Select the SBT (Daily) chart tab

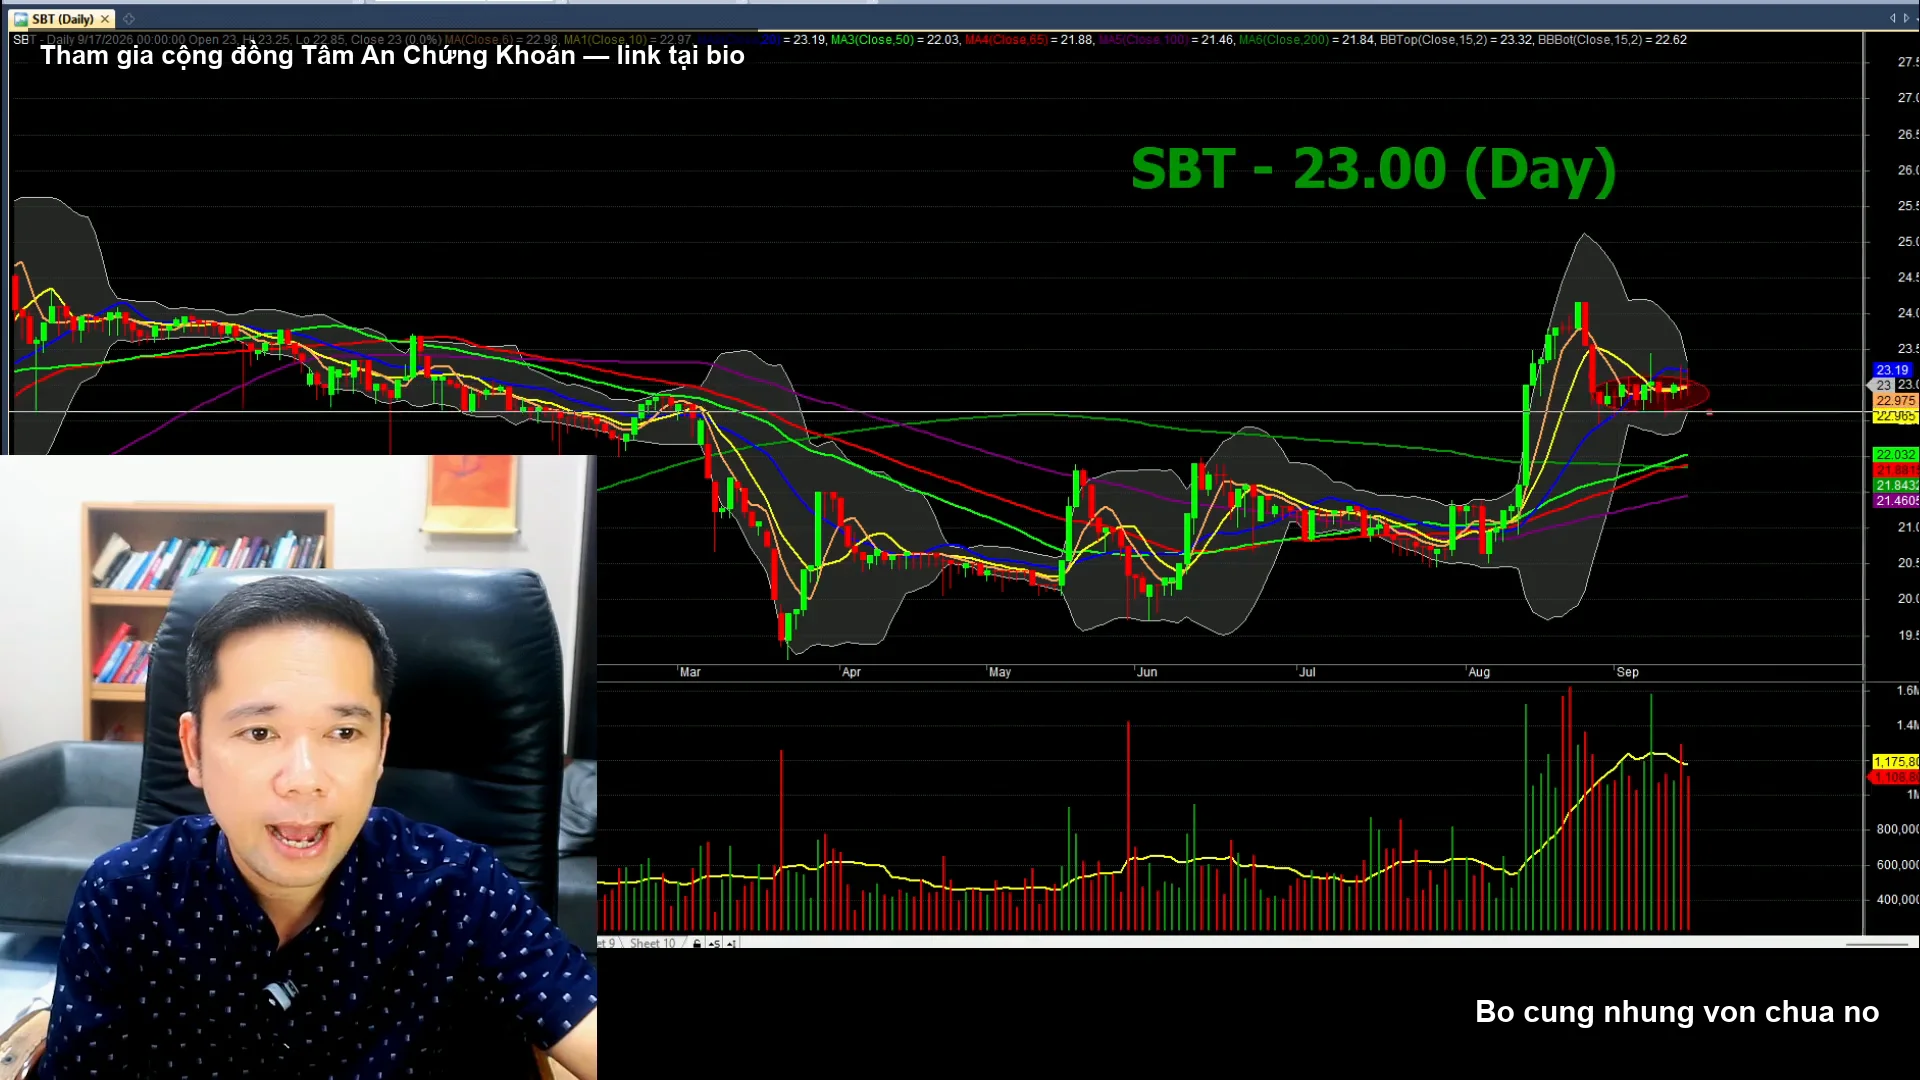[62, 19]
